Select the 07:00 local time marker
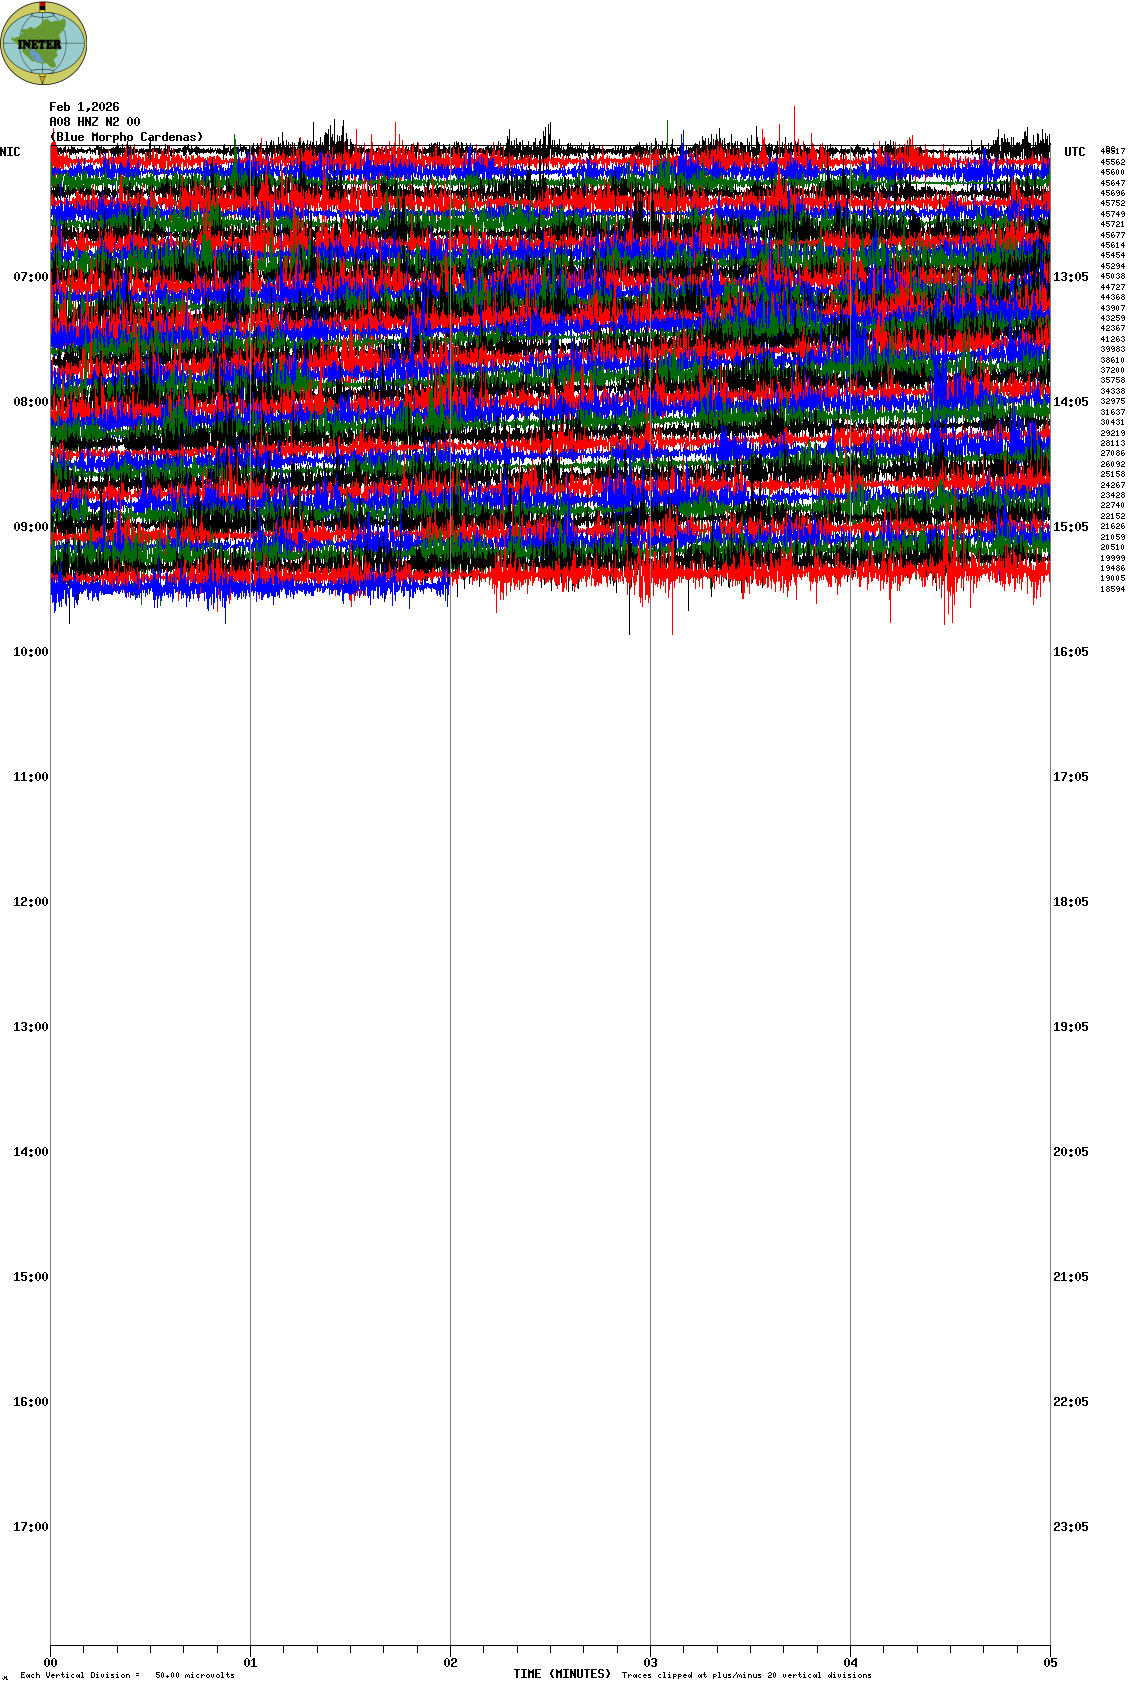The height and width of the screenshot is (1689, 1130). (x=30, y=277)
